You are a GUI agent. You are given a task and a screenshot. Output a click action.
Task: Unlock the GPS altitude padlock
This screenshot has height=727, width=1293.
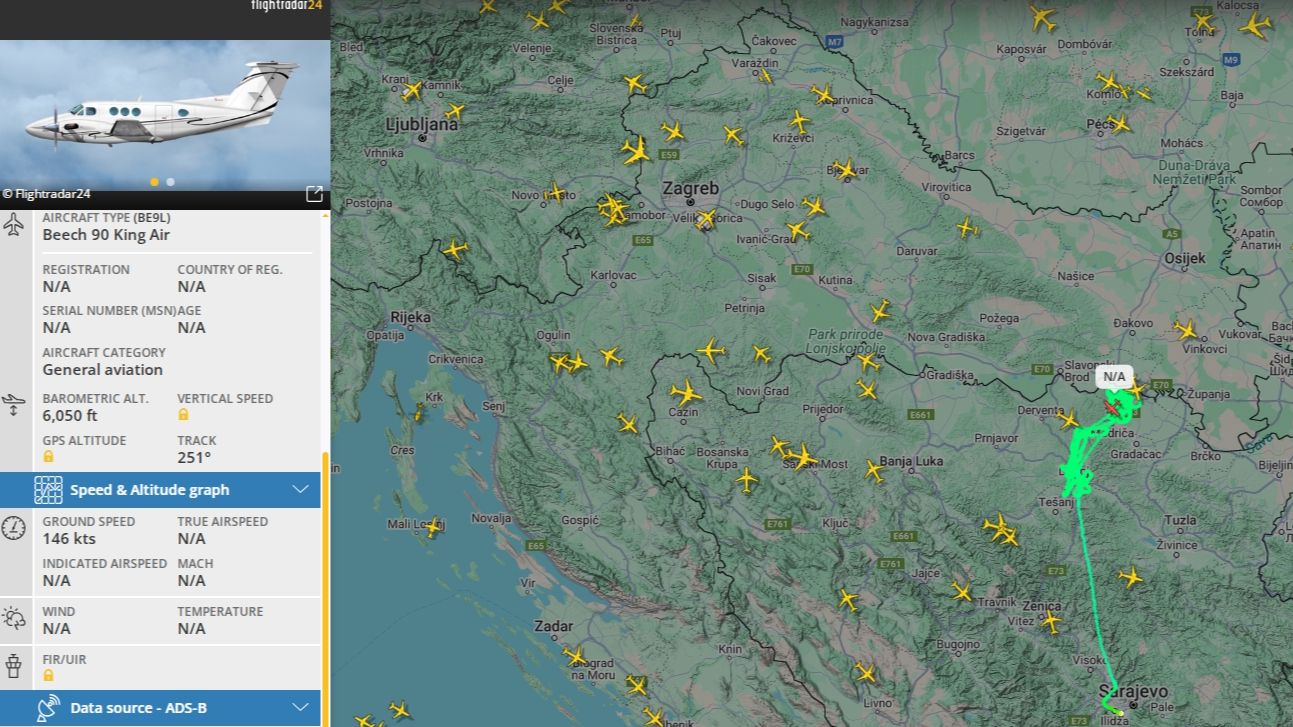click(x=46, y=457)
